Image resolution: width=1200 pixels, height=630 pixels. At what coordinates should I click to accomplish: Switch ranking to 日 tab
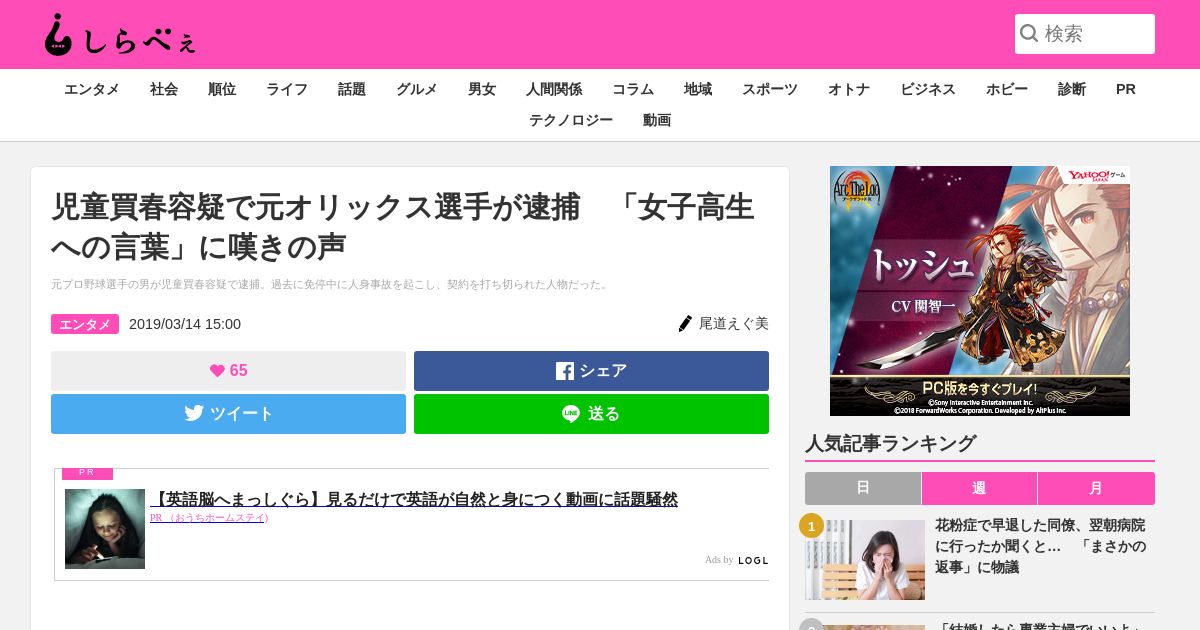[x=863, y=488]
